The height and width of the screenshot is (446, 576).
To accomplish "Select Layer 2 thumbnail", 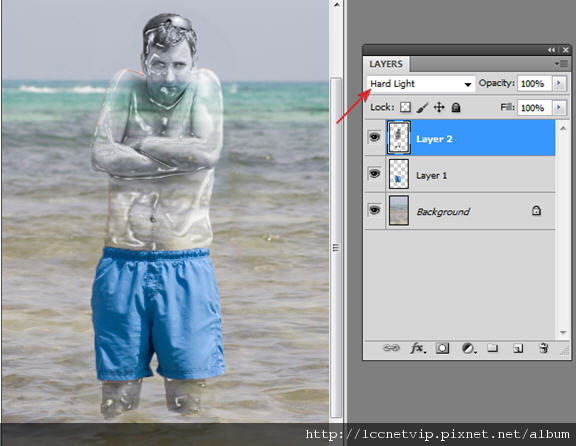I will tap(399, 137).
